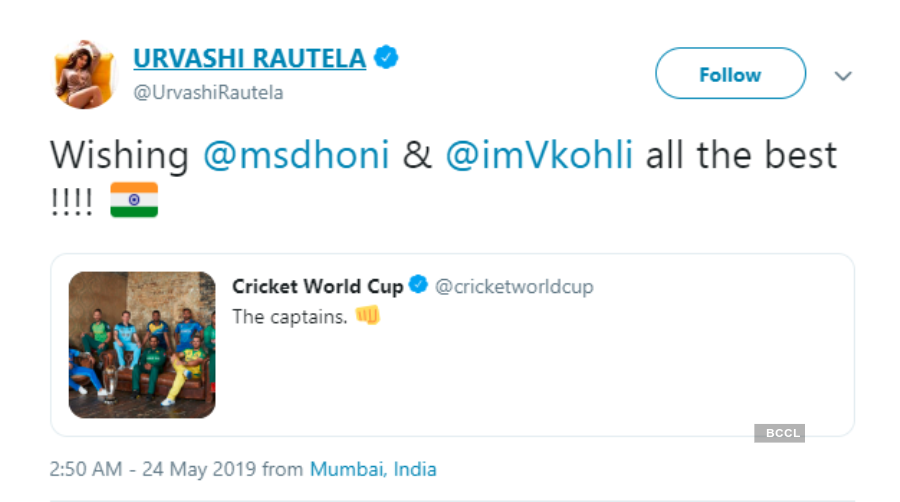Viewport: 900px width, 502px height.
Task: Click the BCCL watermark label
Action: (x=780, y=433)
